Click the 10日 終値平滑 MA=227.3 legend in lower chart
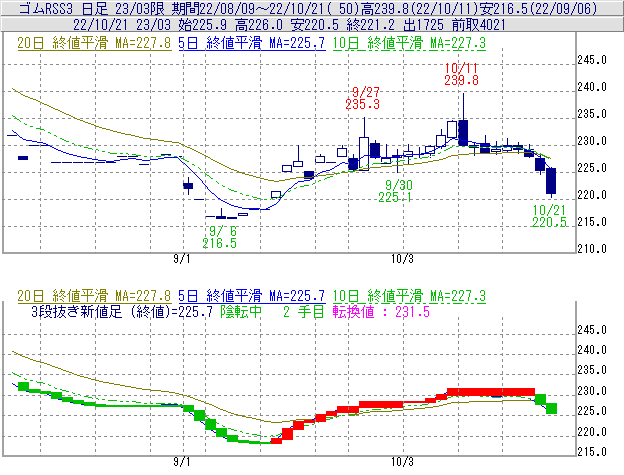This screenshot has height=475, width=624. point(409,296)
